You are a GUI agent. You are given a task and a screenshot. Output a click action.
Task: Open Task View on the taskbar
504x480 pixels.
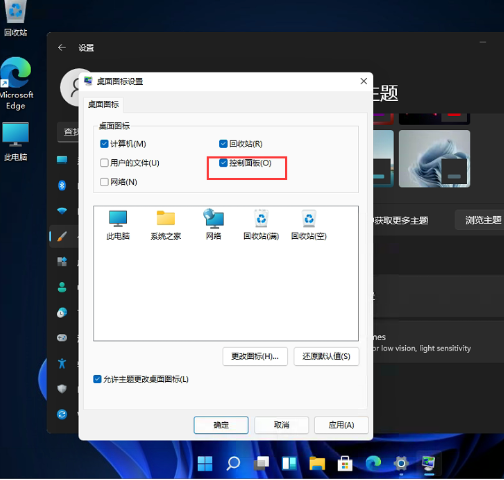click(x=261, y=463)
